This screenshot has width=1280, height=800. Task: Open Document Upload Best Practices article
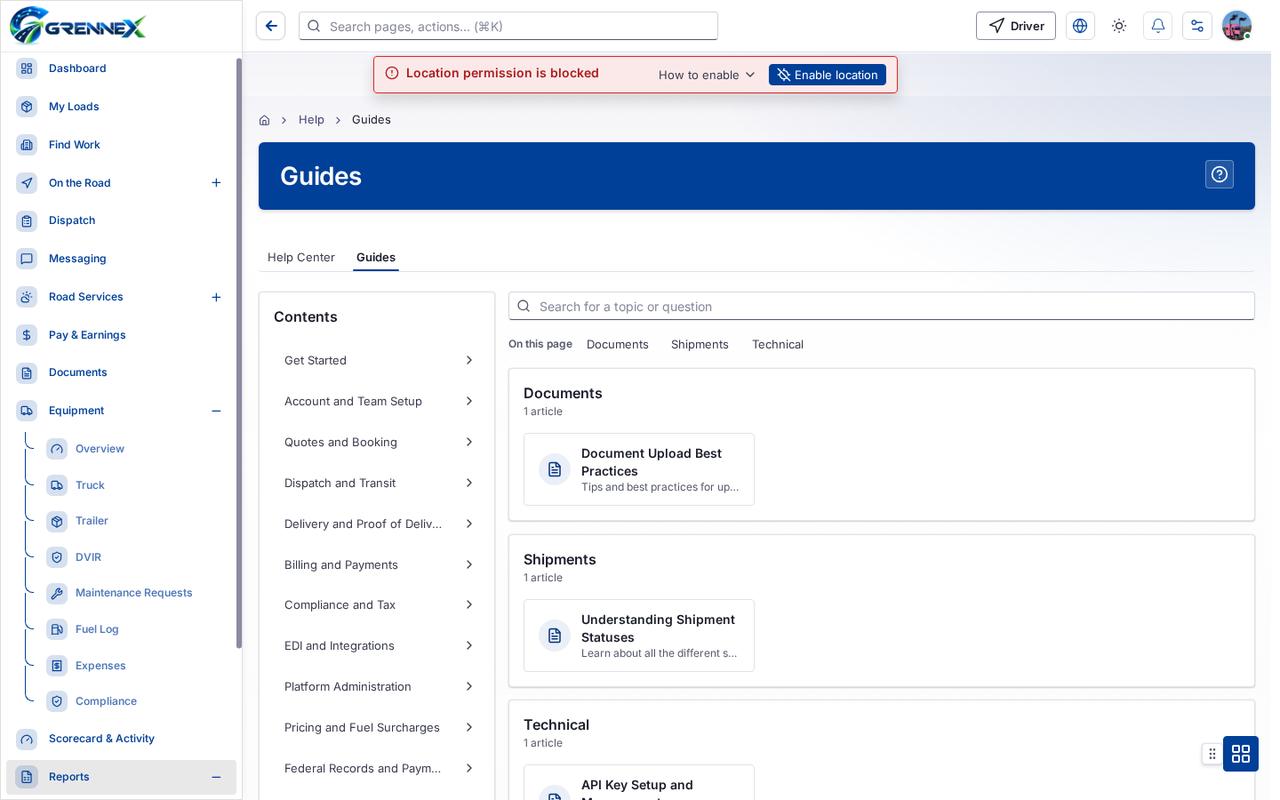click(x=639, y=469)
